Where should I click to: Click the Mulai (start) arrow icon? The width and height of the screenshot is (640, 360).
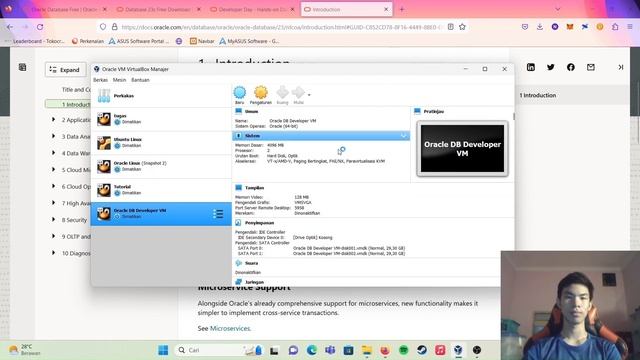click(298, 93)
